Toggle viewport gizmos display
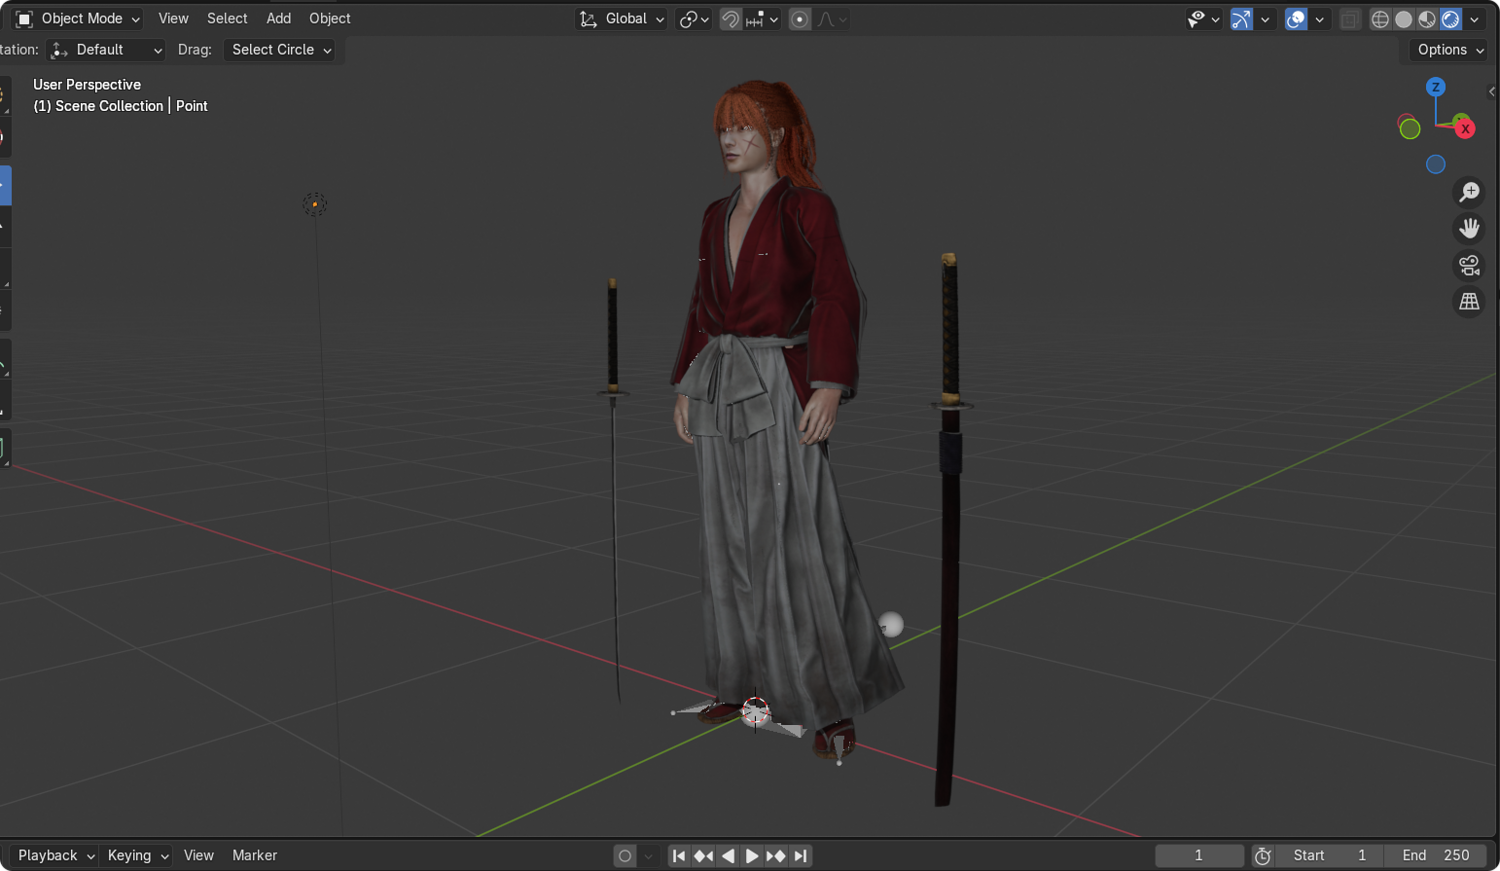The width and height of the screenshot is (1500, 871). [1241, 19]
